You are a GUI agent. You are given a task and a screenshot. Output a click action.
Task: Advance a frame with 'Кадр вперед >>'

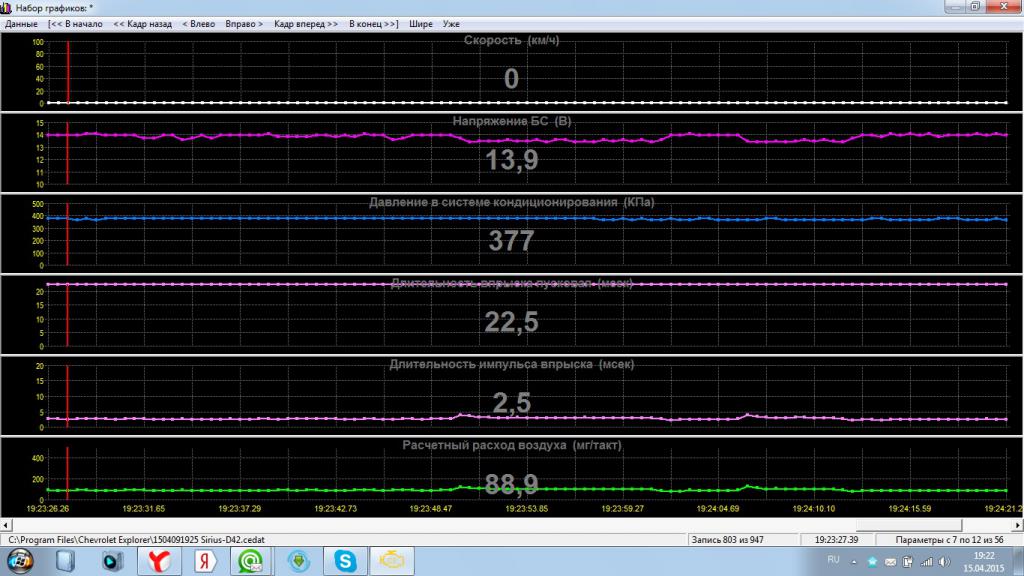(x=306, y=24)
